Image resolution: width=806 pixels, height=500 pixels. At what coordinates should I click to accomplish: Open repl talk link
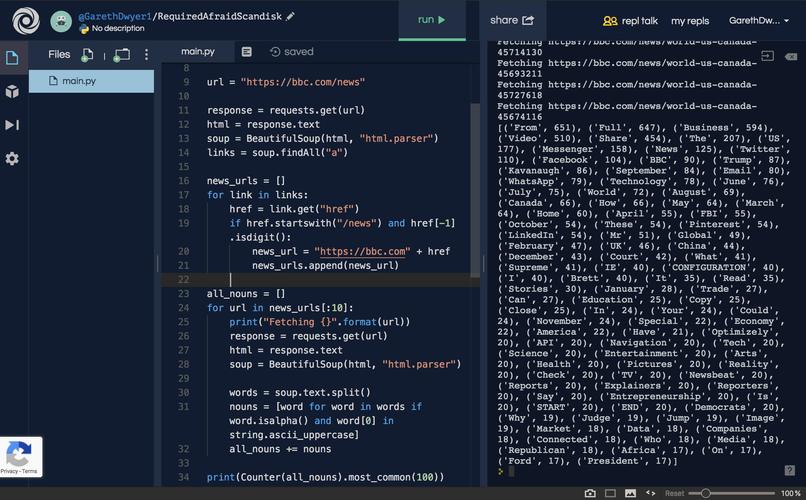click(630, 21)
